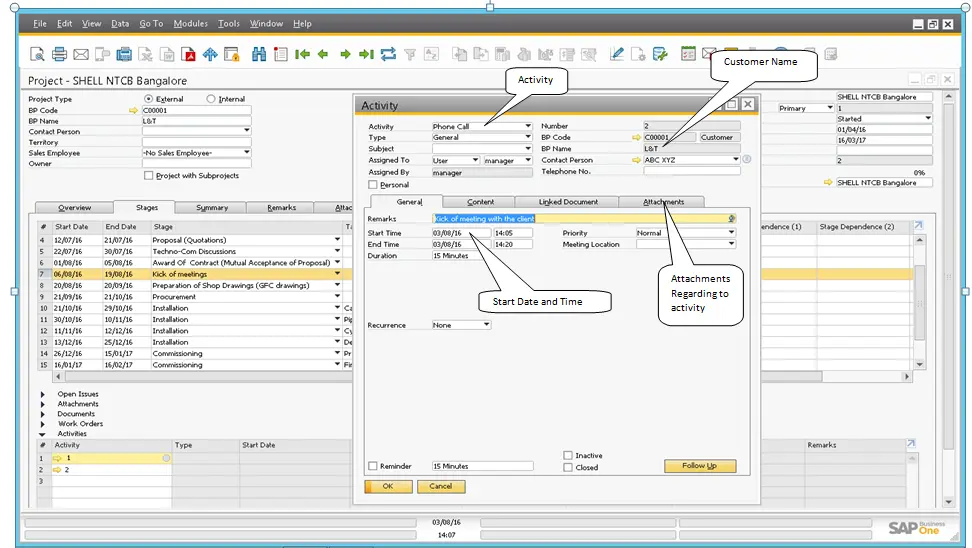Collapse the Activities section

(43, 434)
